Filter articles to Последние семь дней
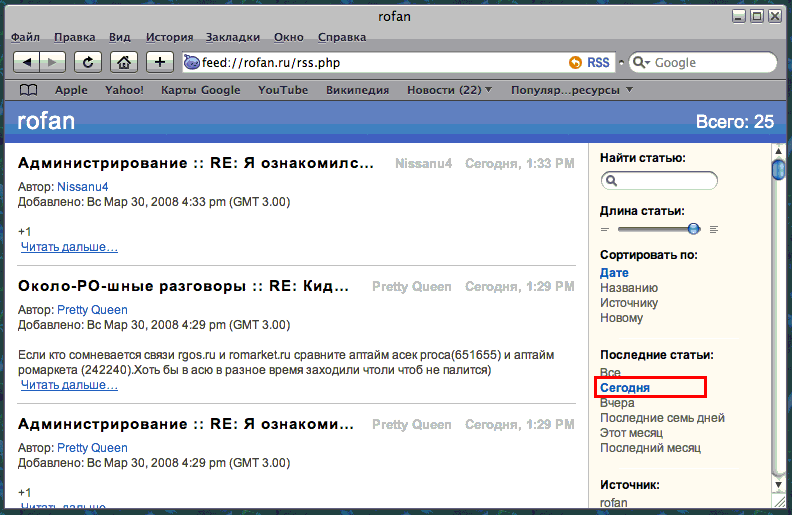Viewport: 792px width, 515px height. pyautogui.click(x=662, y=418)
